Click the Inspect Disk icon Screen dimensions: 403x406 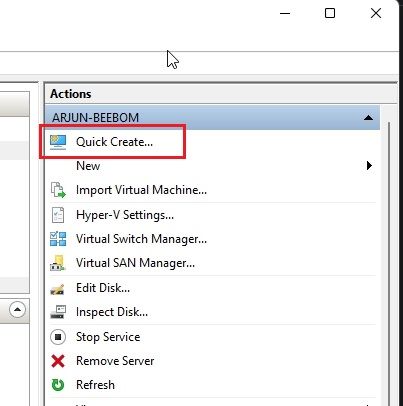58,312
